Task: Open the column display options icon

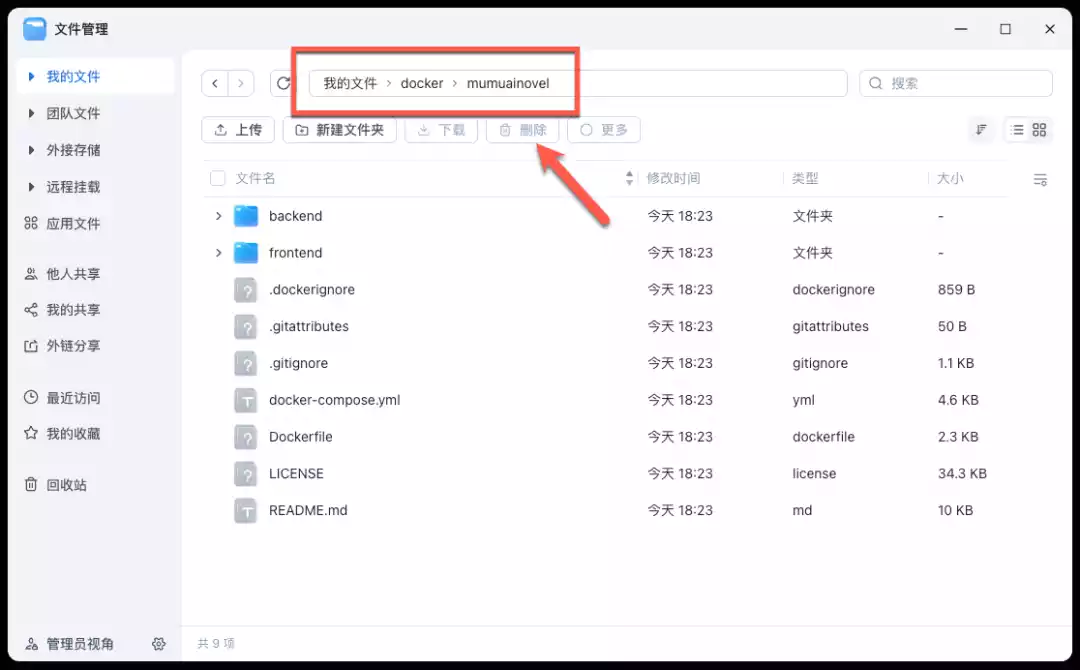Action: click(x=1040, y=179)
